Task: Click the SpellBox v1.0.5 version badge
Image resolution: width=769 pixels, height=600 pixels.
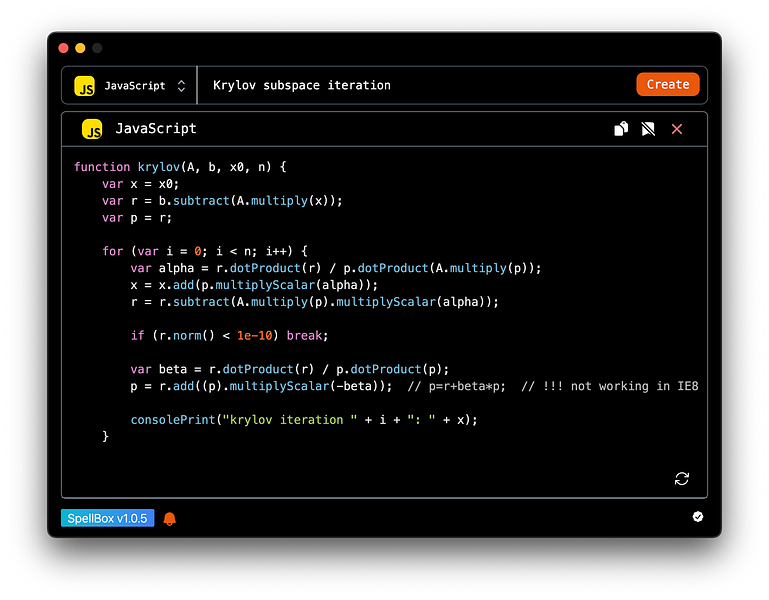Action: 107,518
